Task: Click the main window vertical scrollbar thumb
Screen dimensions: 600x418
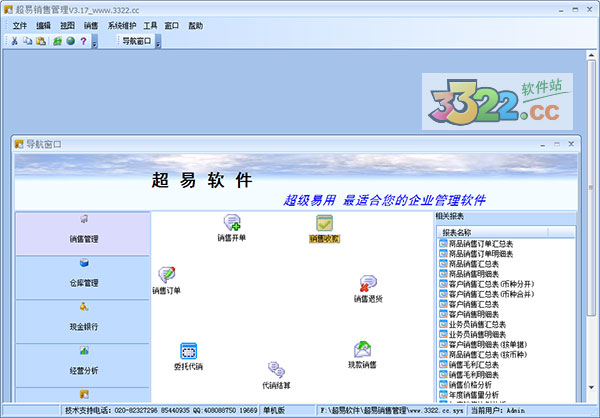Action: 591,188
